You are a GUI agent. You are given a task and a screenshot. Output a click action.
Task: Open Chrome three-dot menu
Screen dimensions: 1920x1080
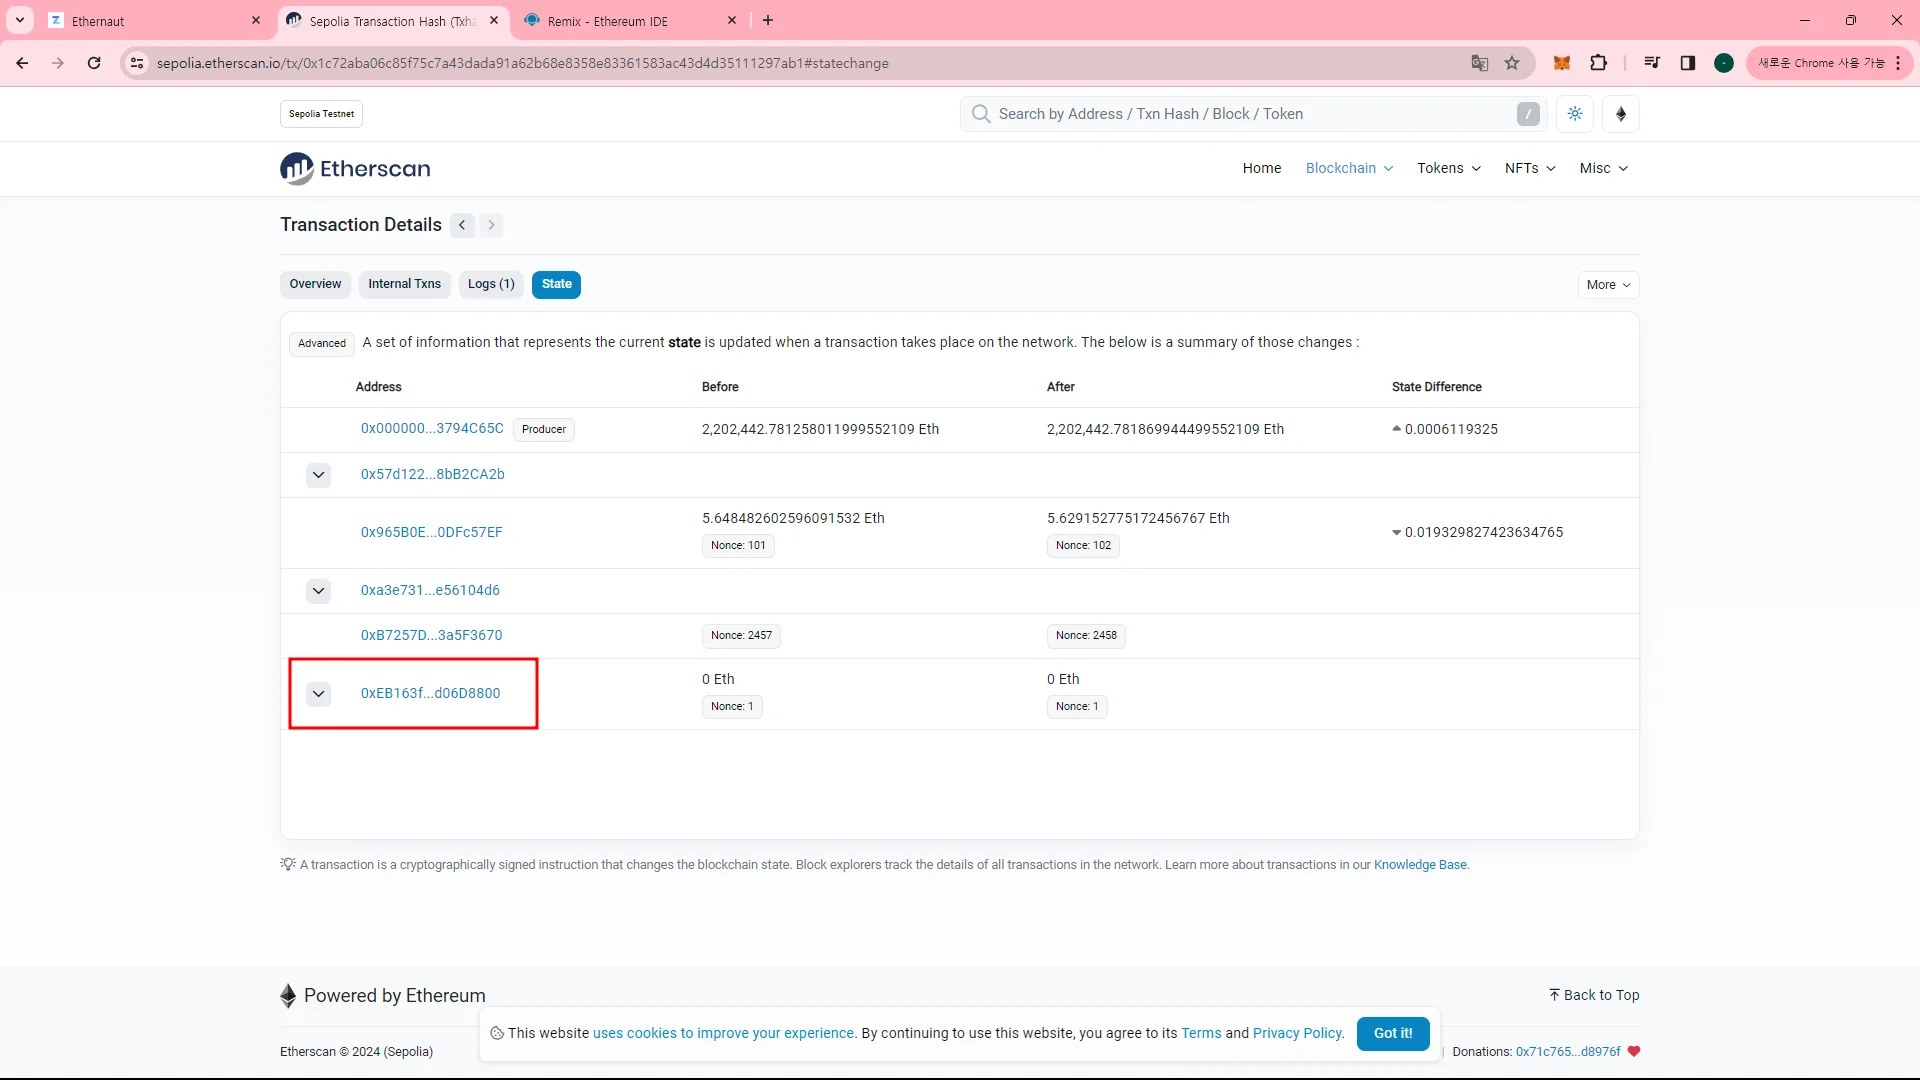1898,63
